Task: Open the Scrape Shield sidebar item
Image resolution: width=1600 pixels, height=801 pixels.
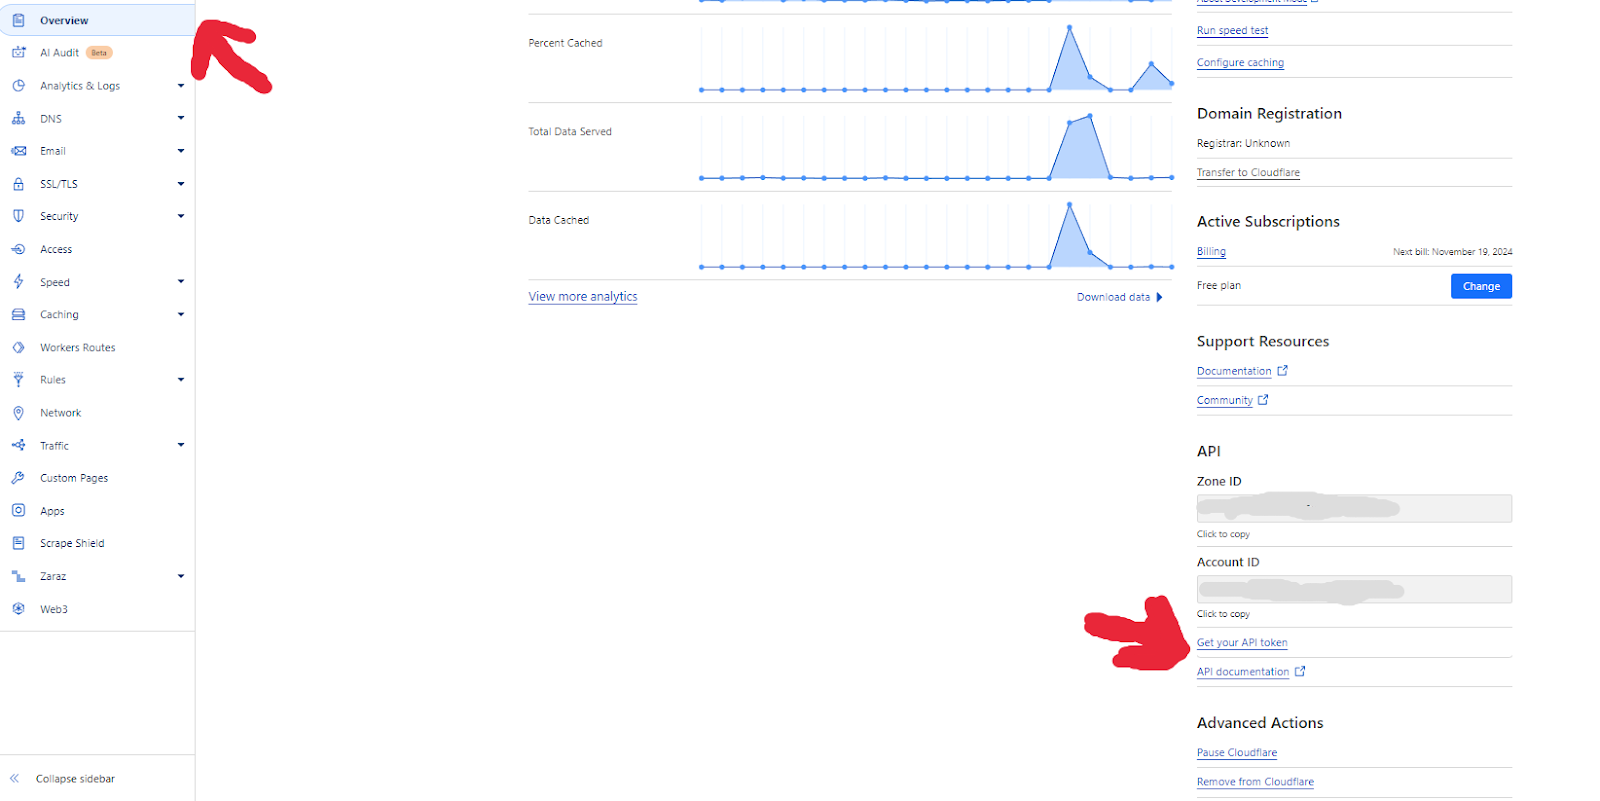Action: click(x=97, y=543)
